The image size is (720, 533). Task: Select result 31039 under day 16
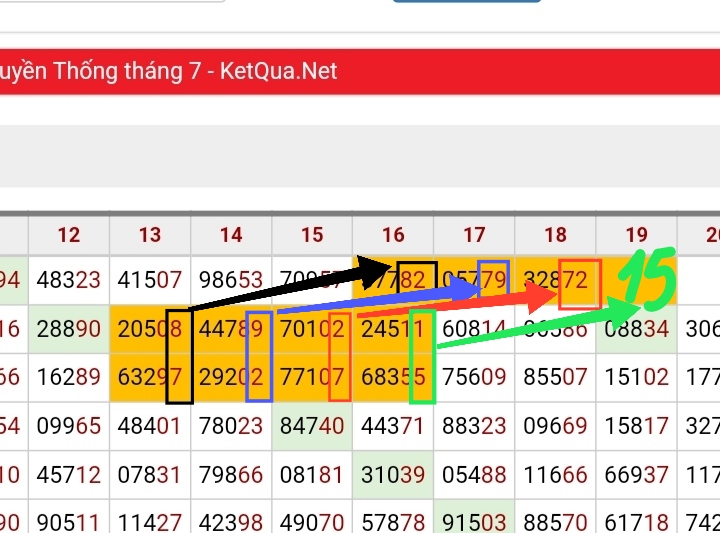394,475
